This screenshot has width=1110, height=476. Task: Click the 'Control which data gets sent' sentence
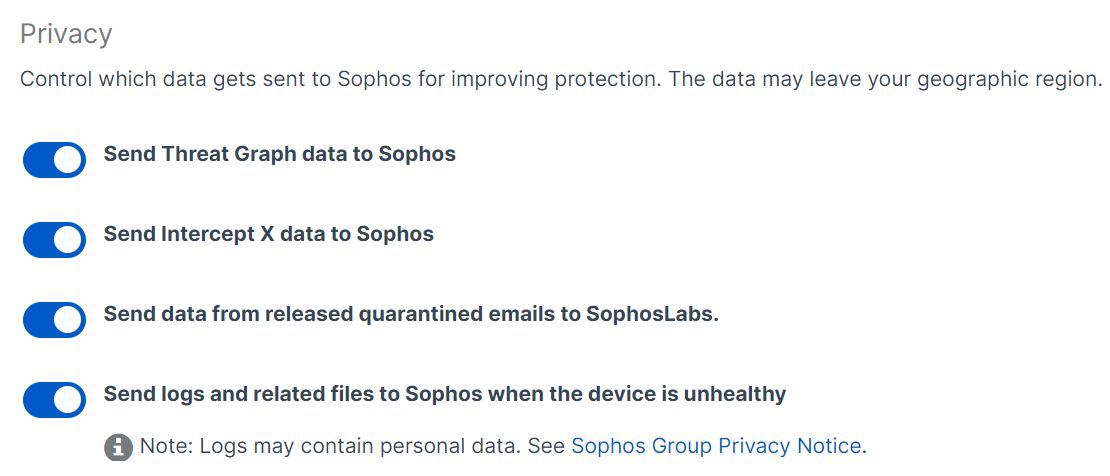[340, 79]
